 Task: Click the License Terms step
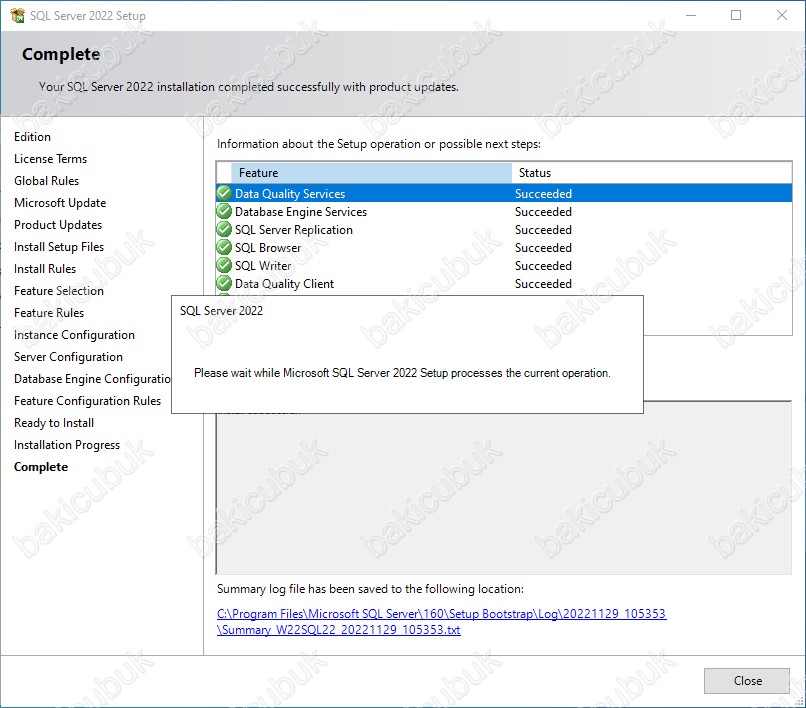coord(50,159)
